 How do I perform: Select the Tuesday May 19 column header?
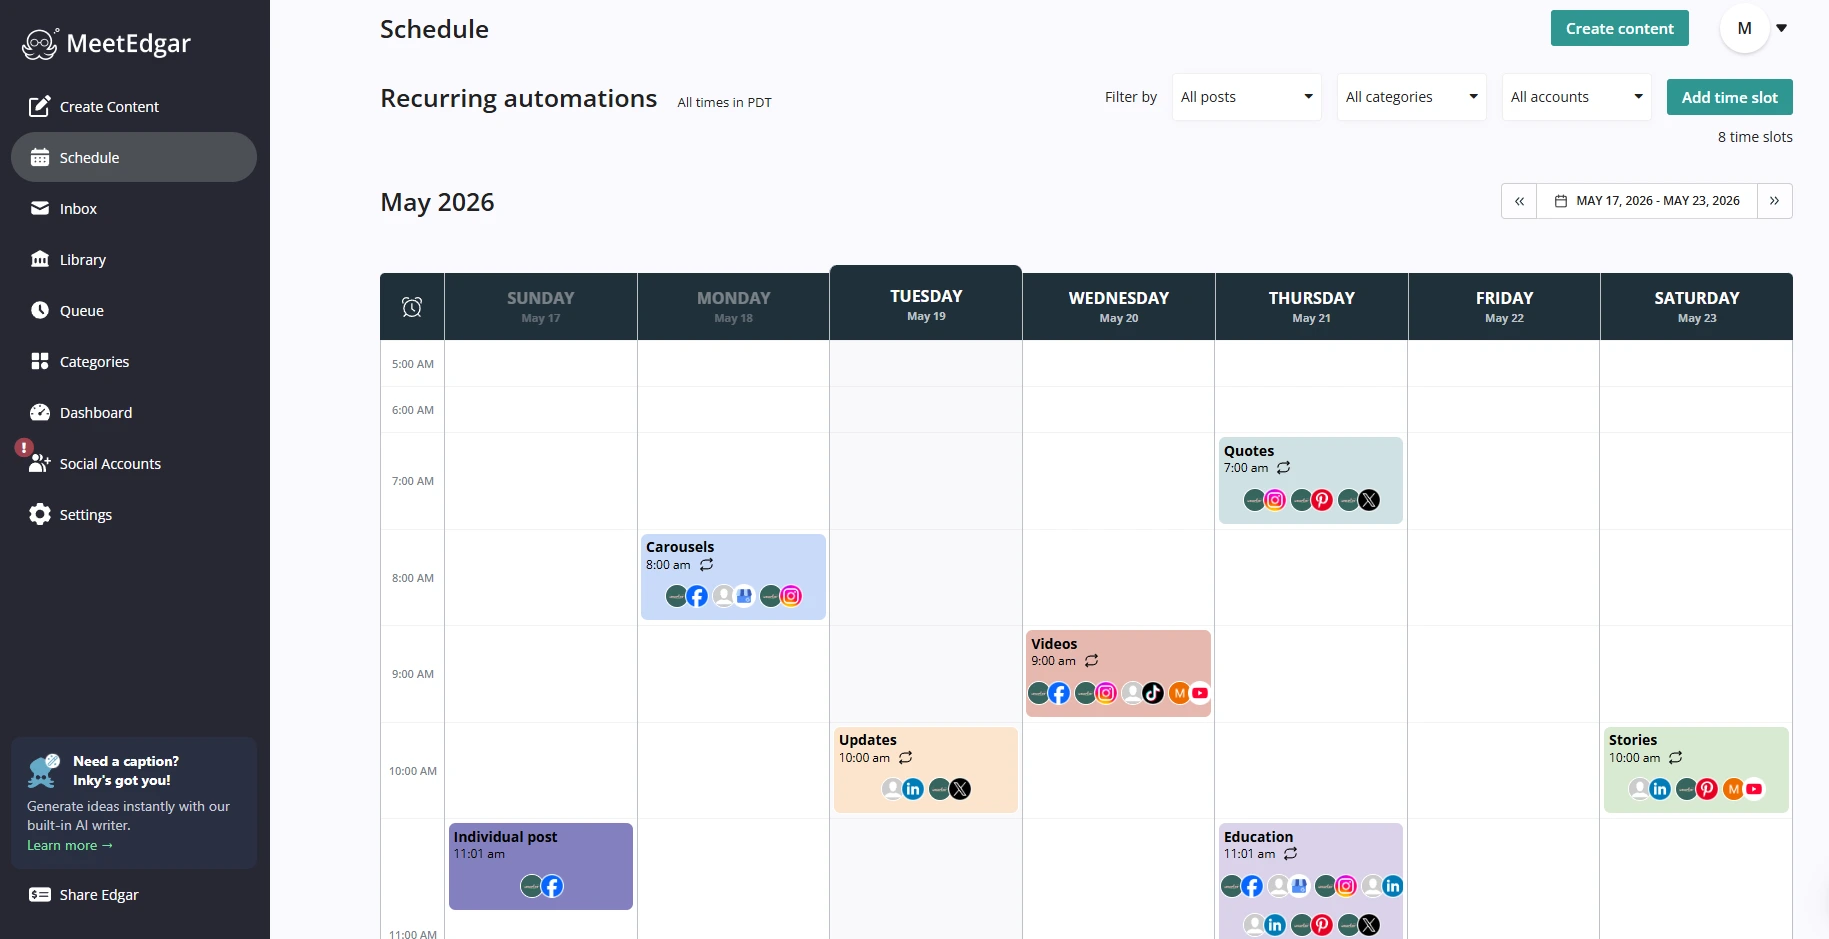[x=926, y=304]
